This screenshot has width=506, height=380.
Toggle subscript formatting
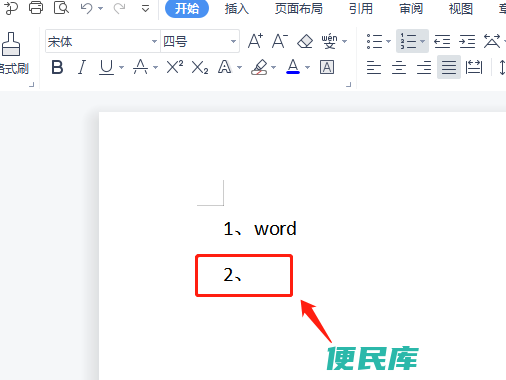click(x=200, y=68)
